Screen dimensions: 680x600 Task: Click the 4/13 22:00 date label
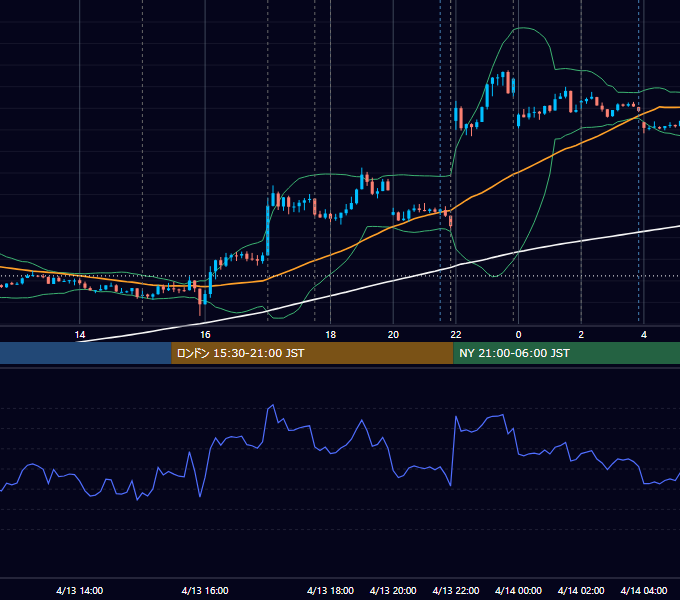[x=456, y=590]
